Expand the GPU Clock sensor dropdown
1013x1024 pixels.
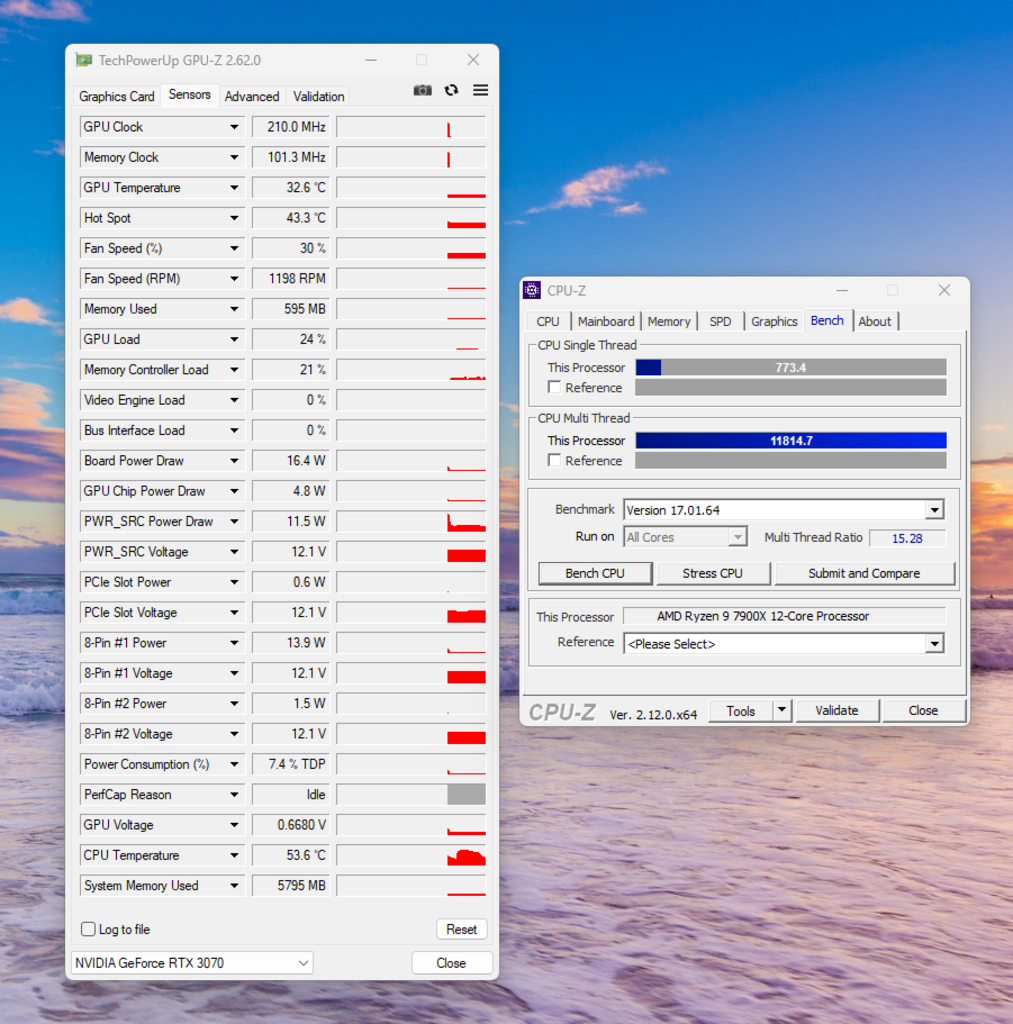(x=234, y=127)
